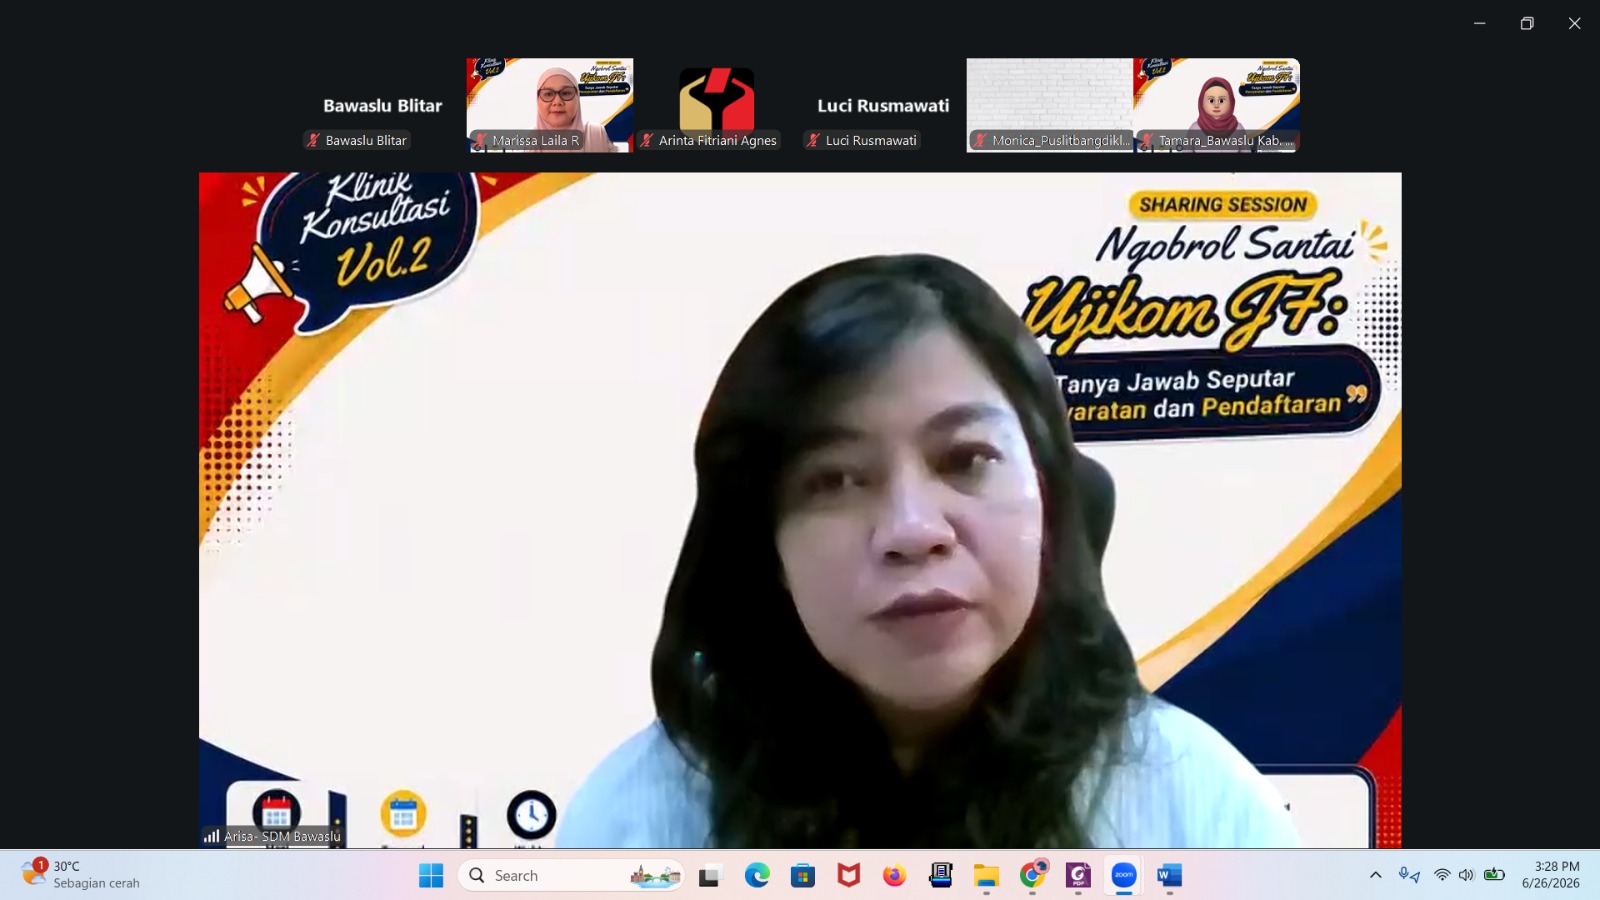Image resolution: width=1600 pixels, height=900 pixels.
Task: Click the Zoom icon in the taskbar
Action: [1124, 876]
